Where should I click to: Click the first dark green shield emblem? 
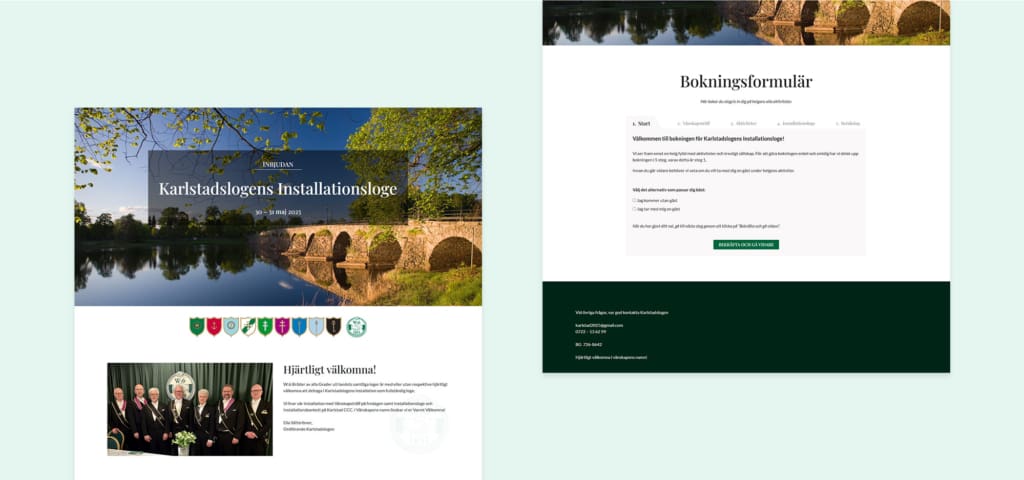point(197,326)
